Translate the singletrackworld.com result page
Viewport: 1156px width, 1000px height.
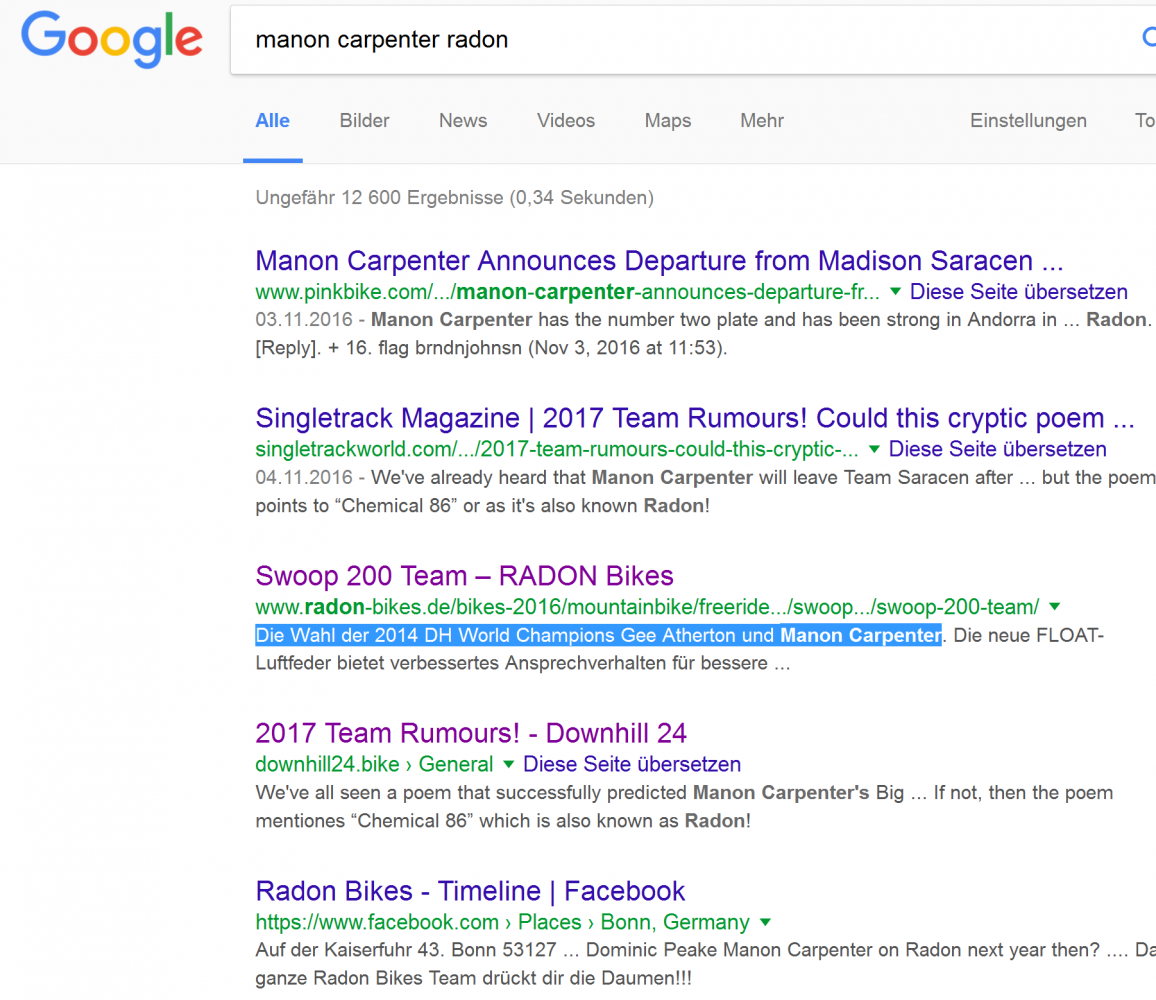click(x=997, y=449)
